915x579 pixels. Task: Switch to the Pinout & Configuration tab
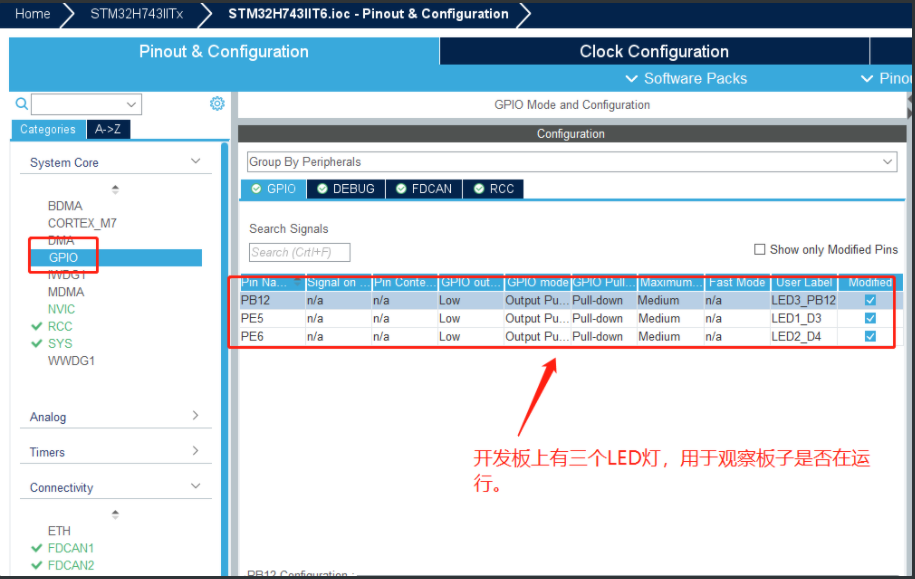[x=223, y=51]
